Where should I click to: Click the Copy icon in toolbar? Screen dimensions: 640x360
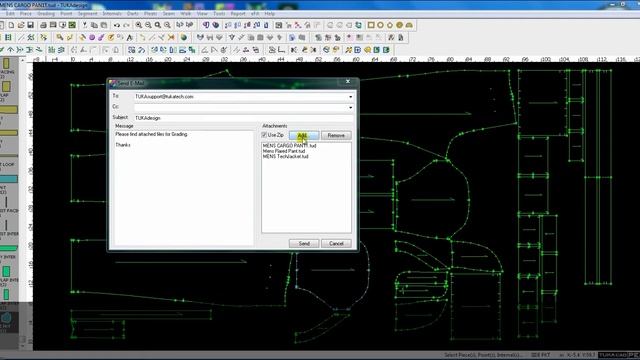tap(94, 25)
